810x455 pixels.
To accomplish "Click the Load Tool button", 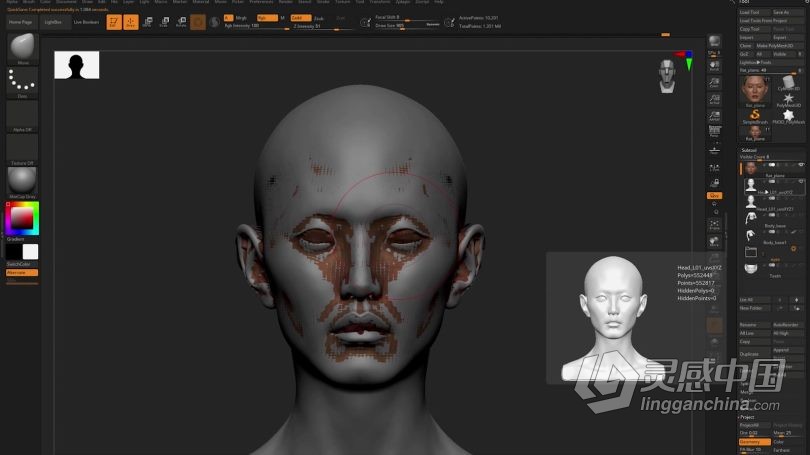I will 755,12.
